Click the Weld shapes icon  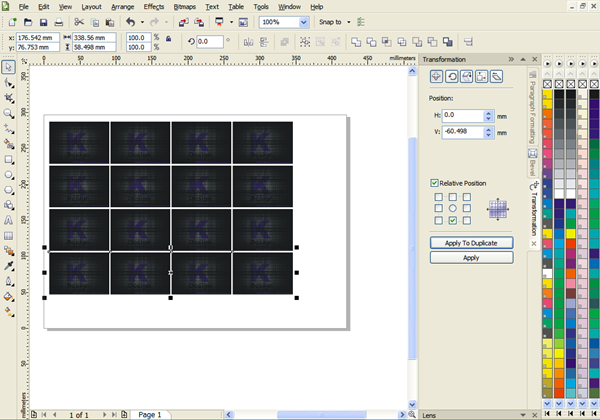(356, 42)
